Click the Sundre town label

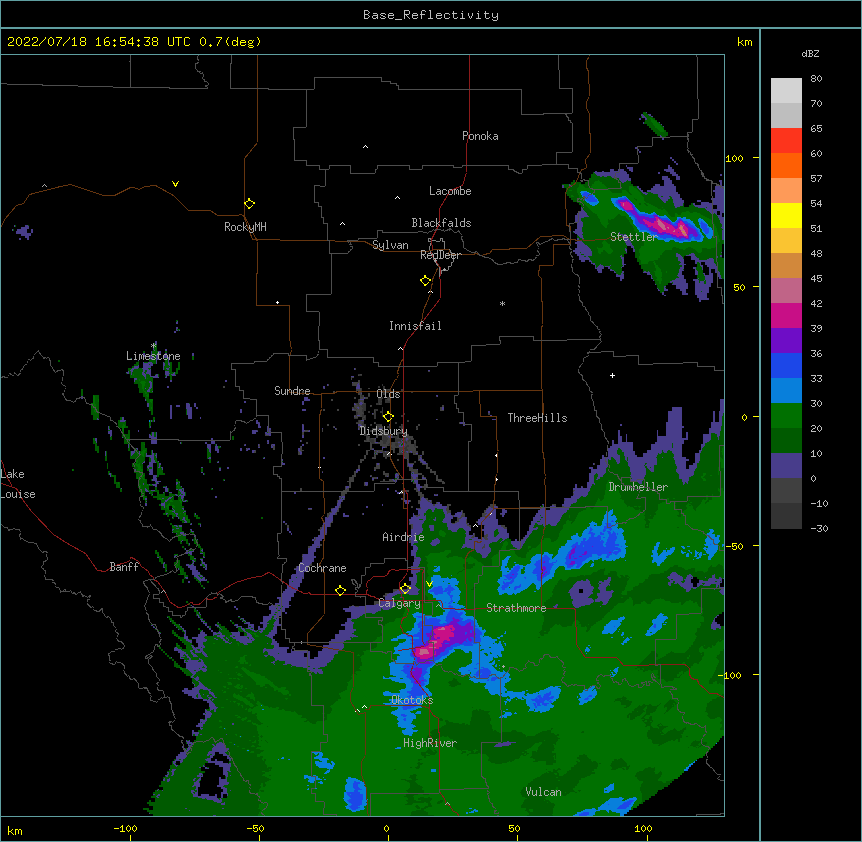292,391
